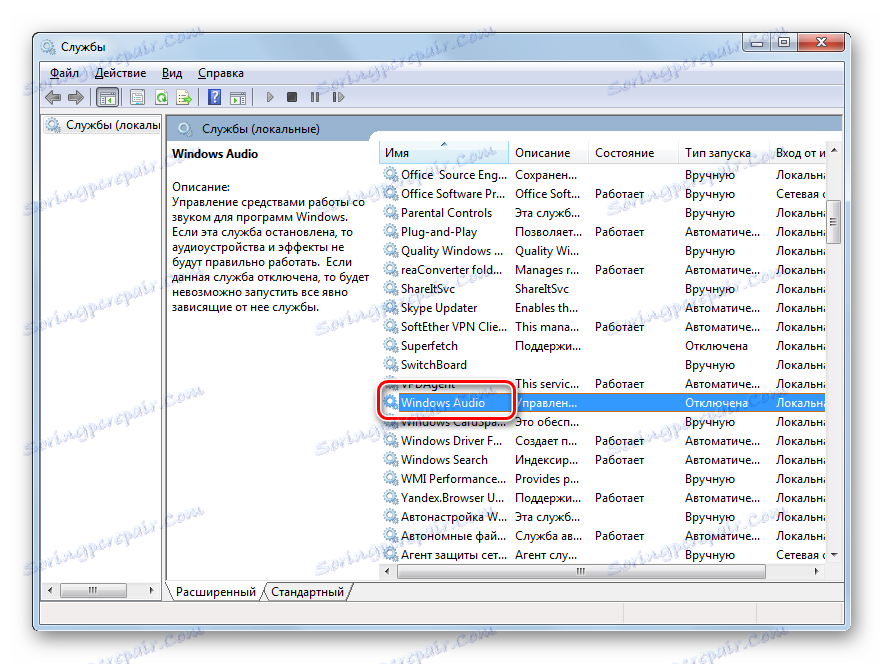Click the gear icon of SwitchBoard row
The height and width of the screenshot is (664, 884).
[390, 364]
